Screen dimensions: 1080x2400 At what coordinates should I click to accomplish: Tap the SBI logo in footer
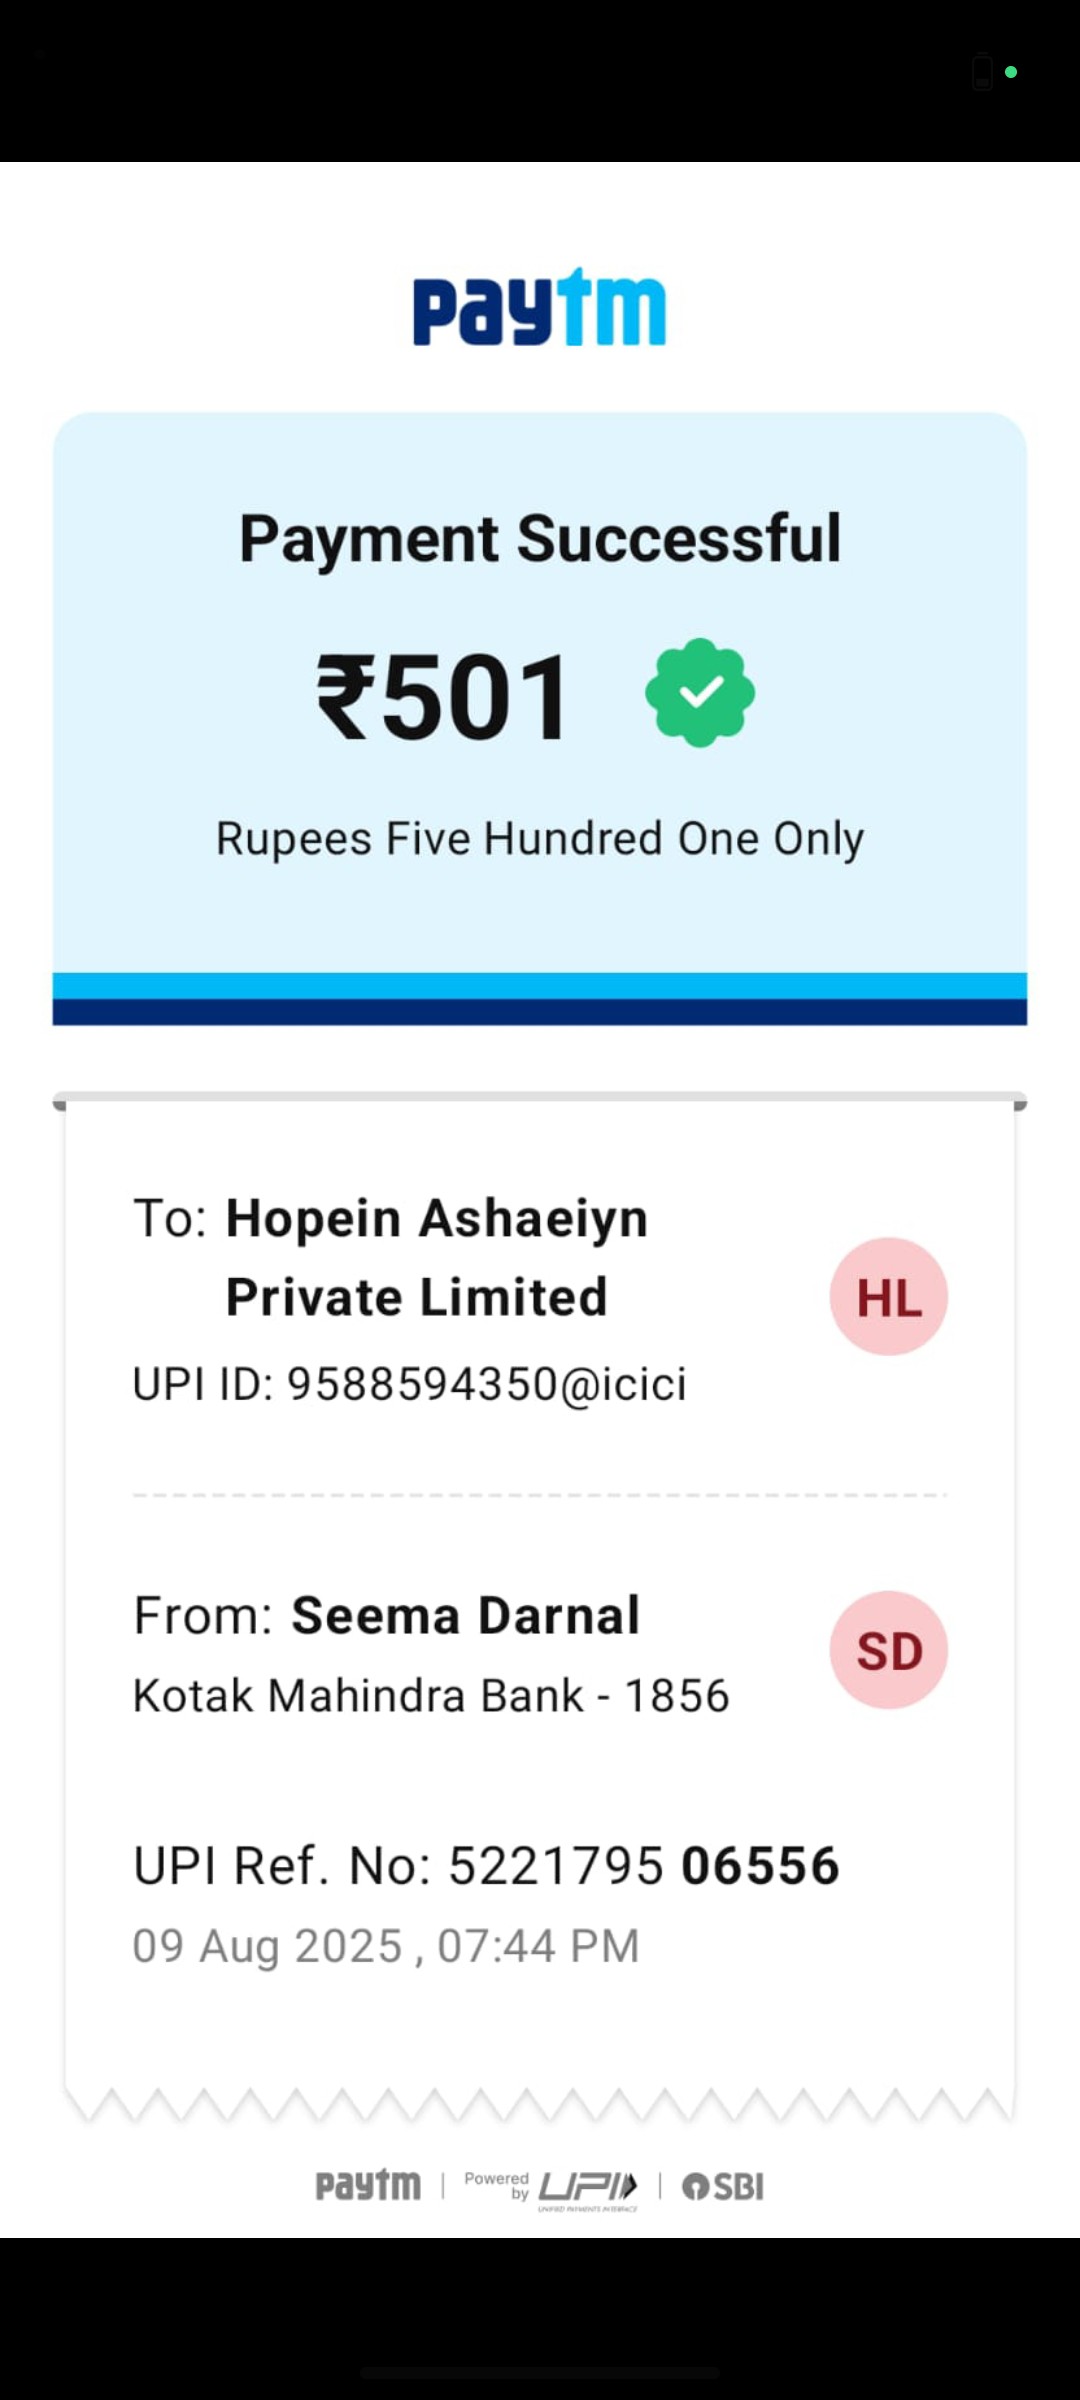coord(723,2186)
